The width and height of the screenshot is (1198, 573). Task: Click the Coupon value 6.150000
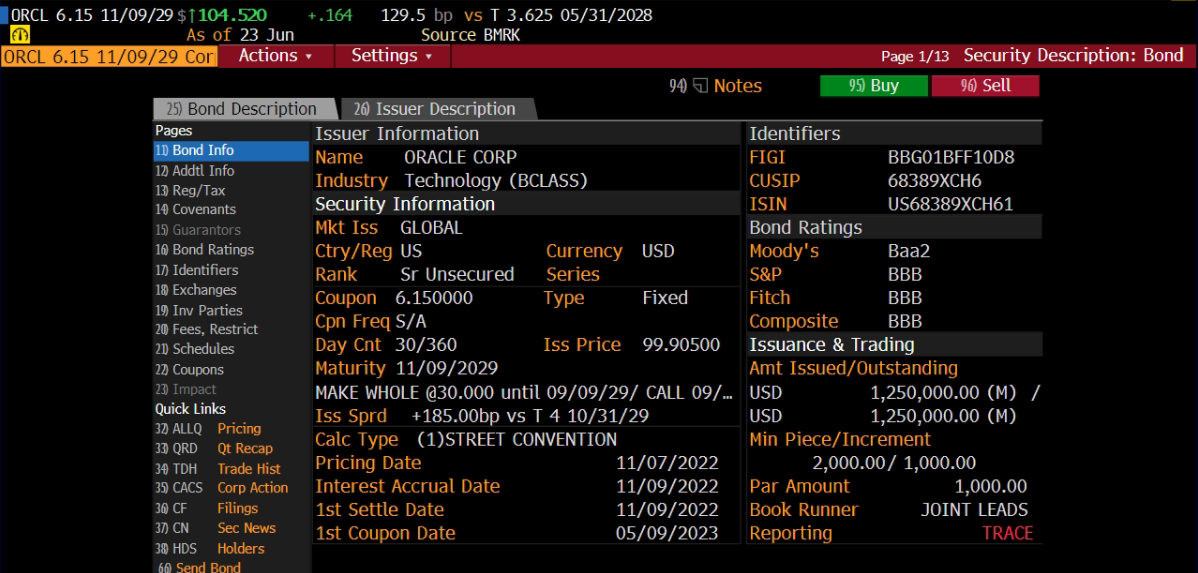click(x=434, y=298)
